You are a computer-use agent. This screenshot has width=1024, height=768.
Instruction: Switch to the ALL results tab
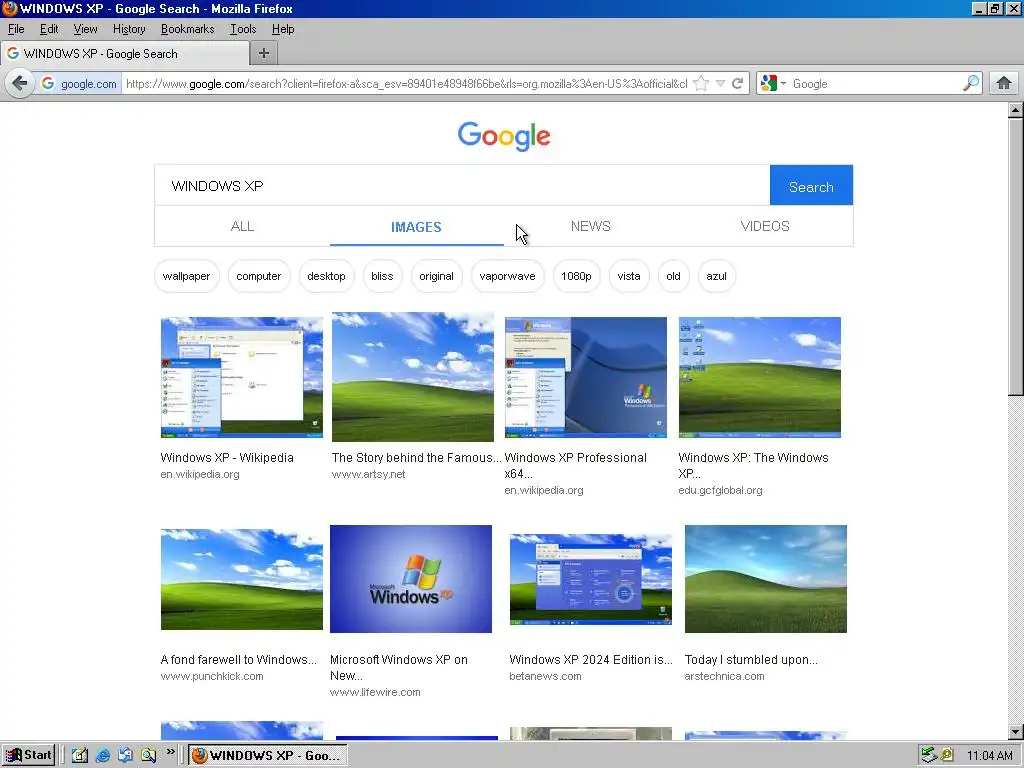pos(242,226)
